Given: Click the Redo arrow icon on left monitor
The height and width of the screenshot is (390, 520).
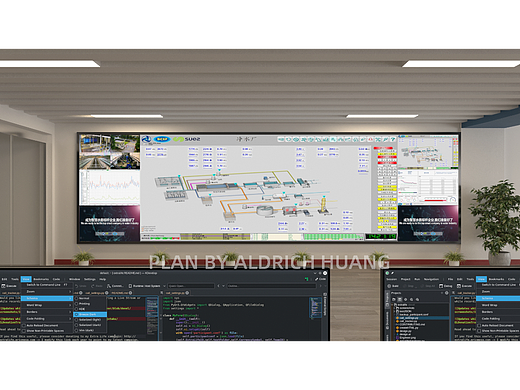Looking at the screenshot, I should pos(93,286).
